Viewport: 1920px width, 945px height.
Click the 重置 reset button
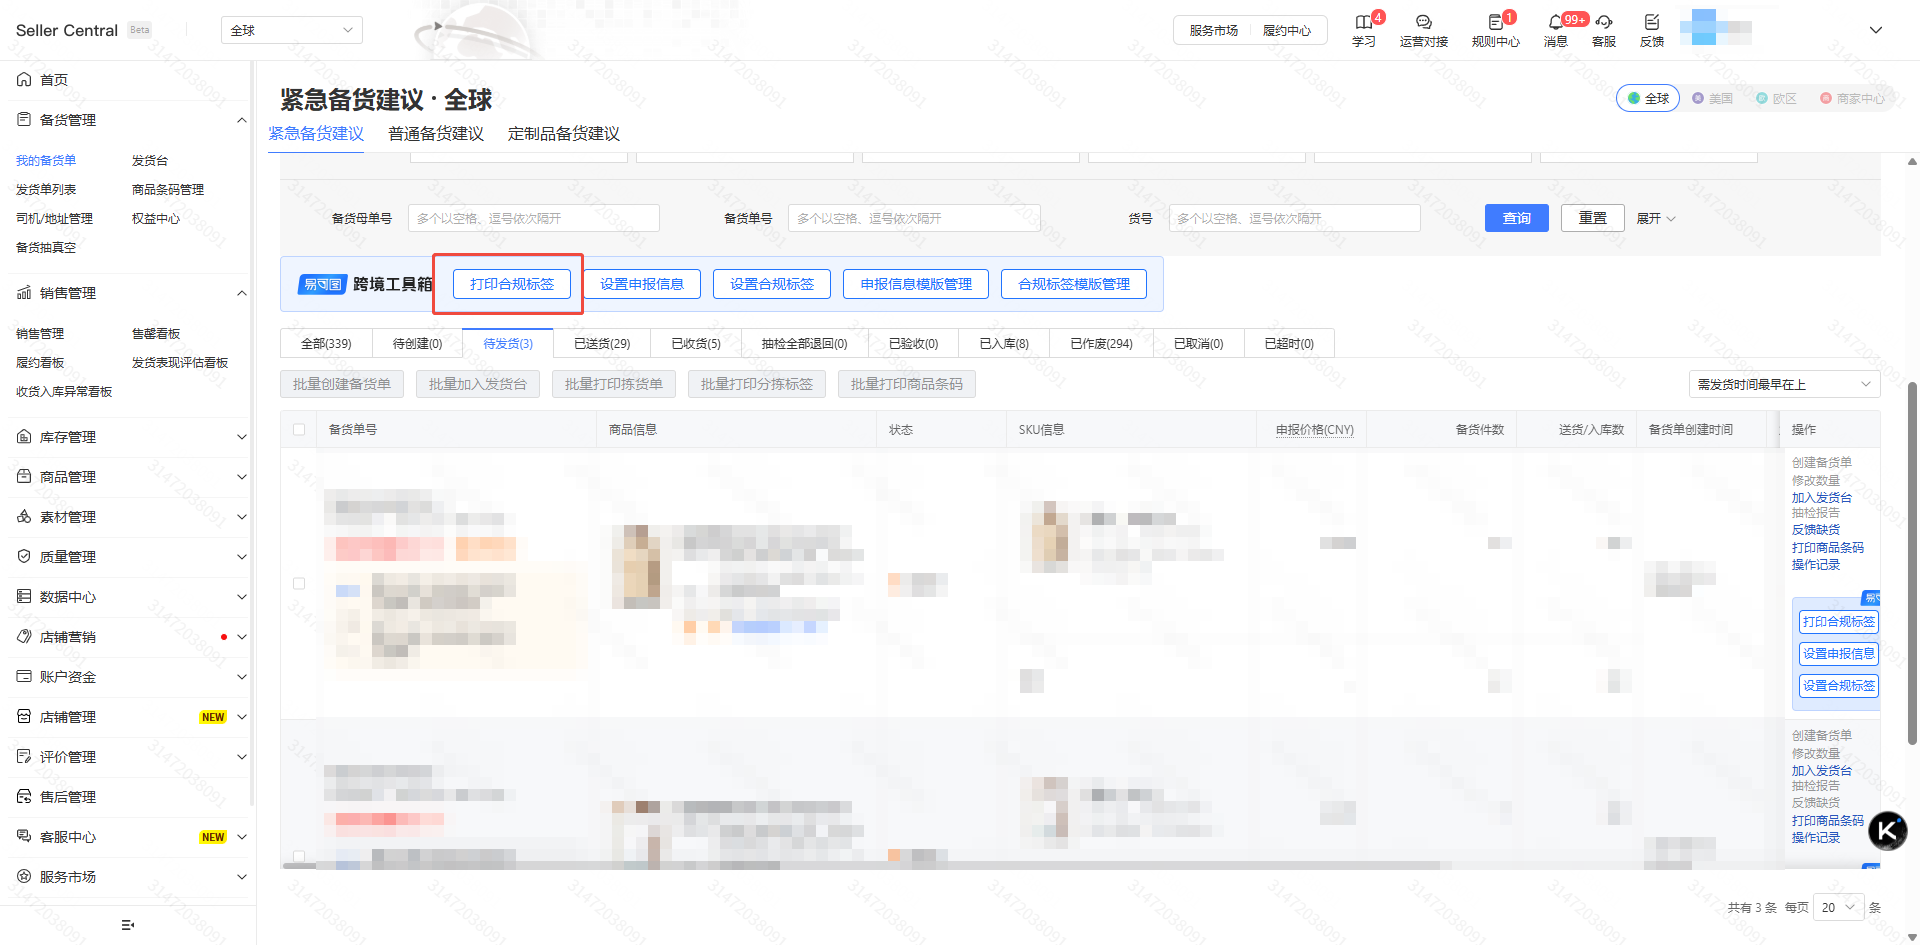(1593, 218)
